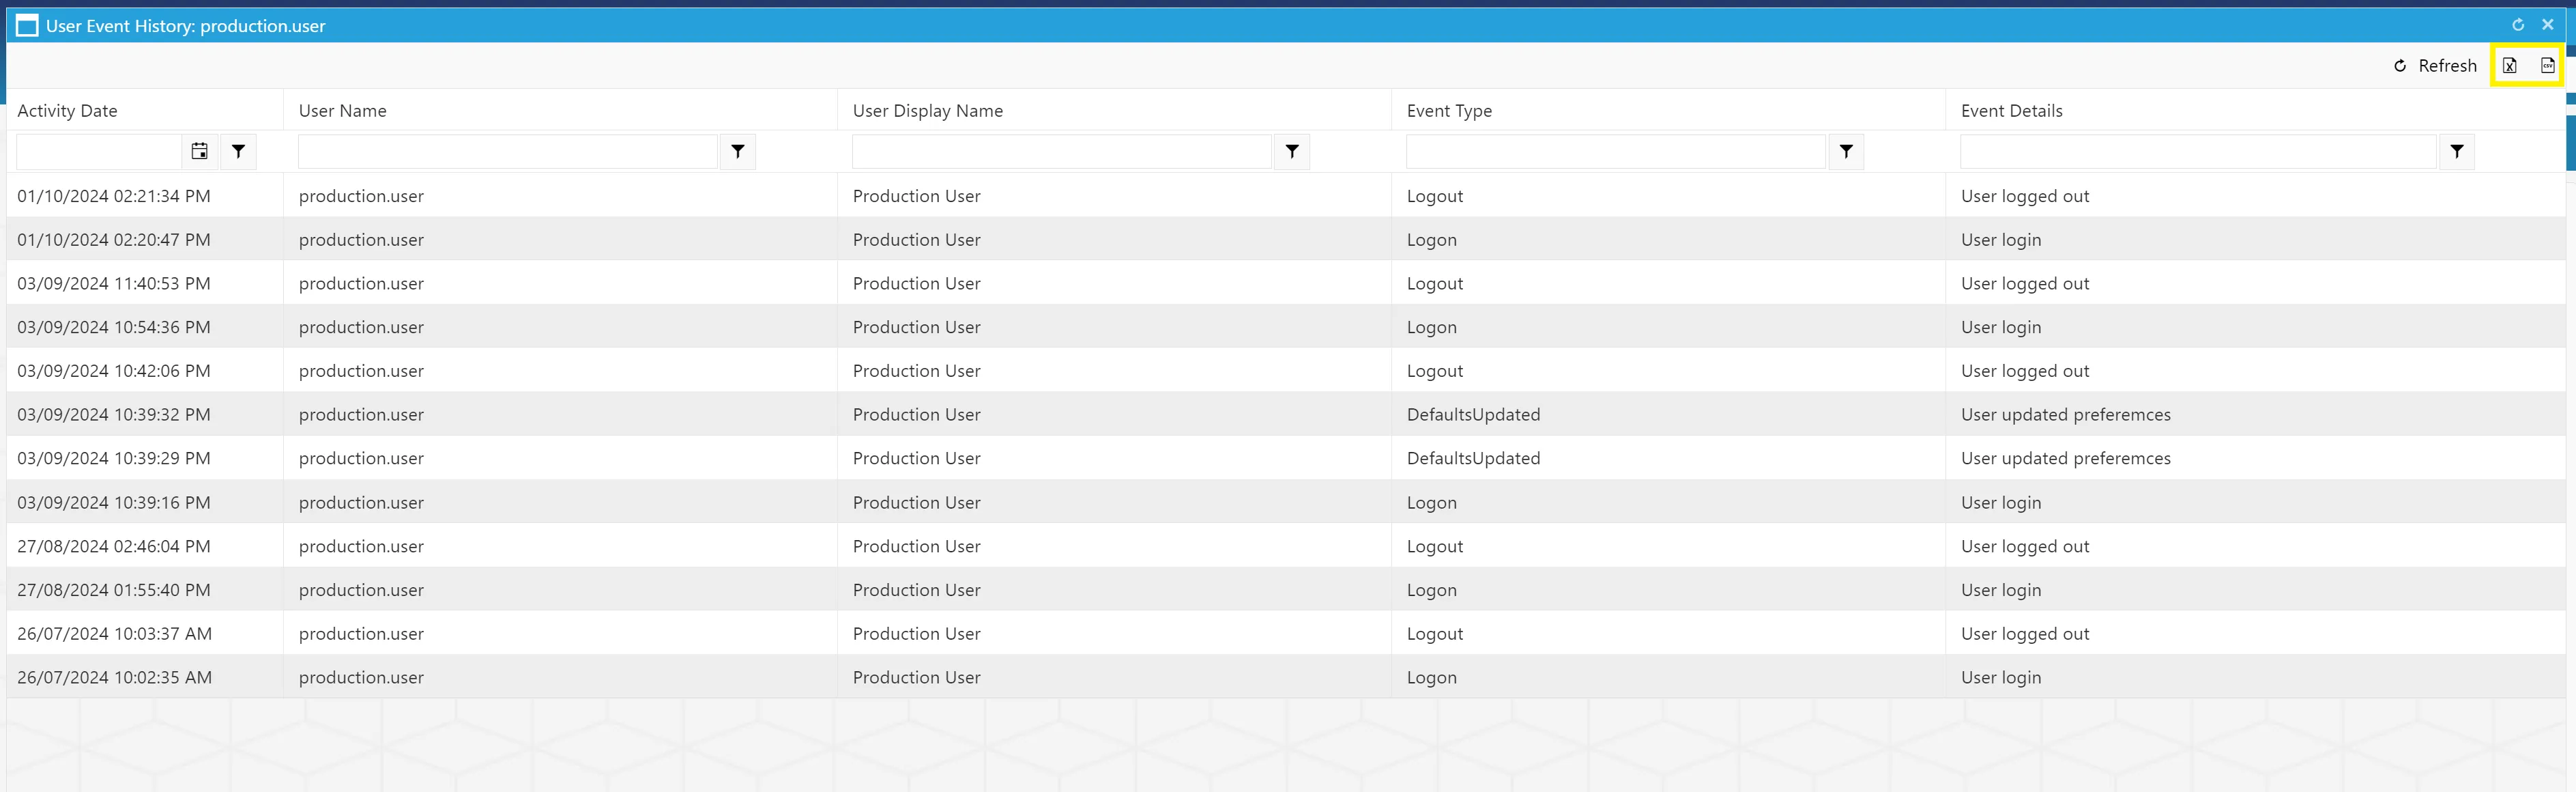Click 'User logged out' in the 02:21:34 PM row
The height and width of the screenshot is (792, 2576).
point(2025,196)
